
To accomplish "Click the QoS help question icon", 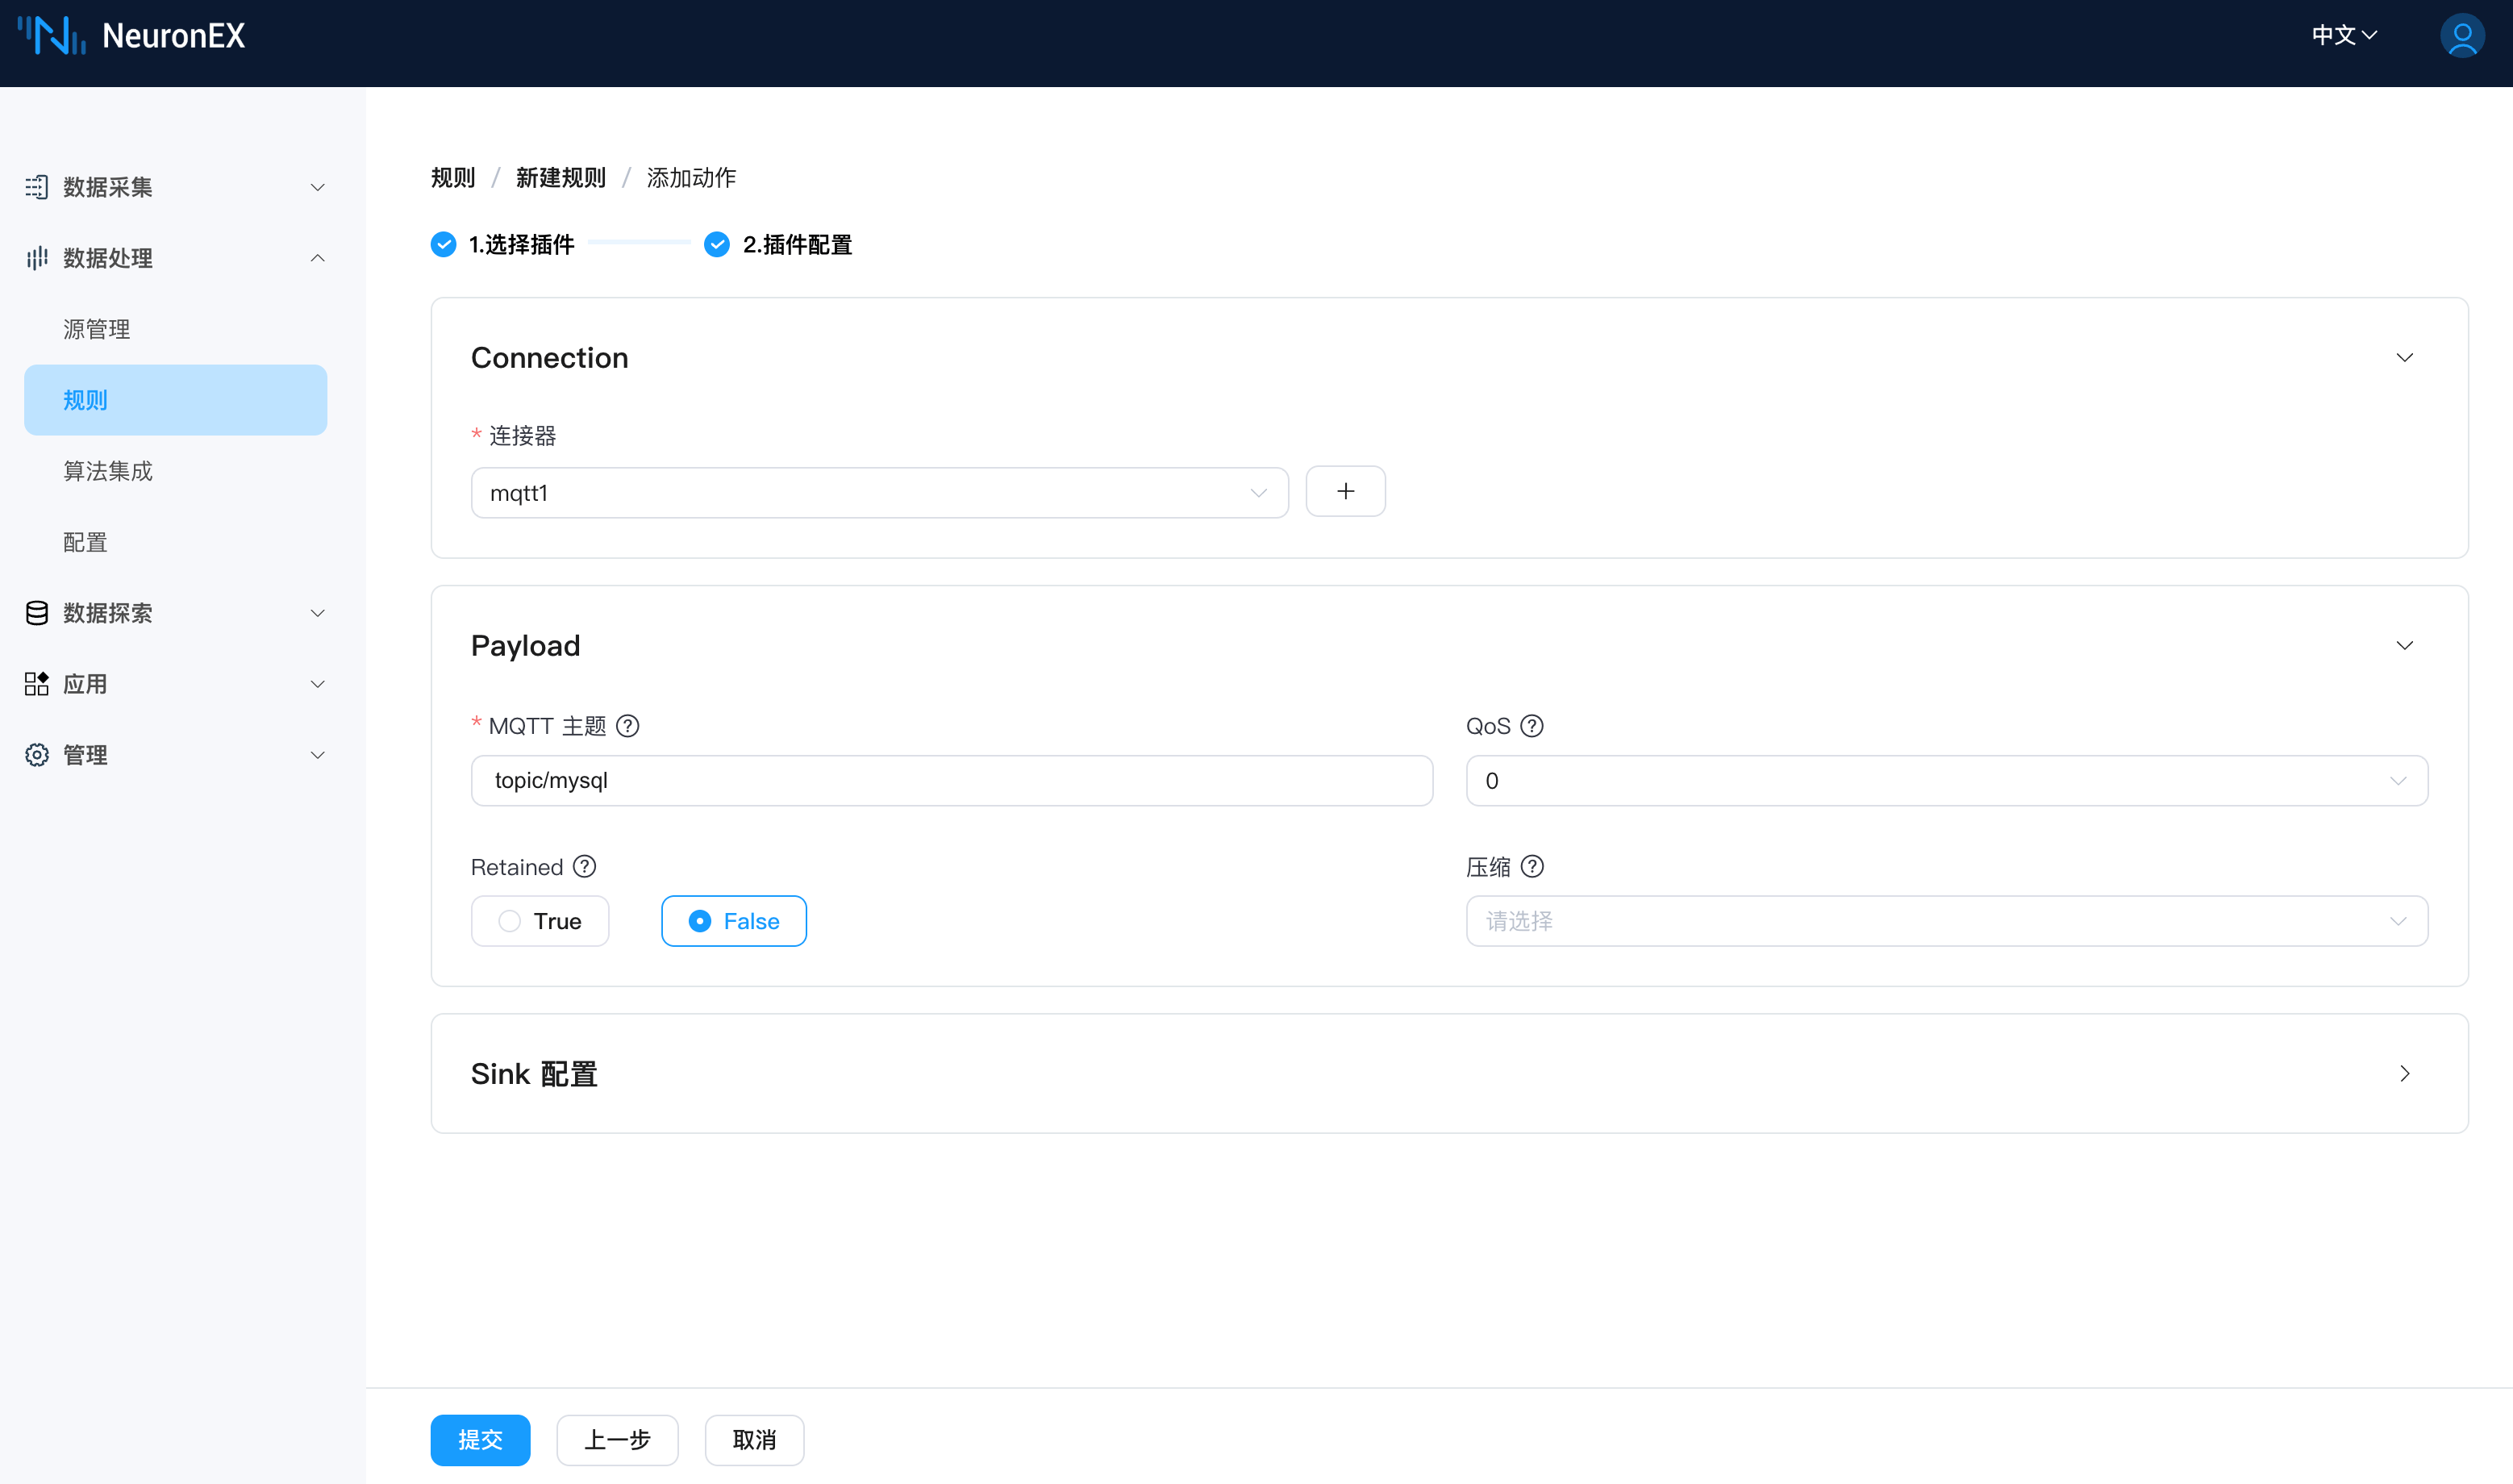I will pos(1532,726).
